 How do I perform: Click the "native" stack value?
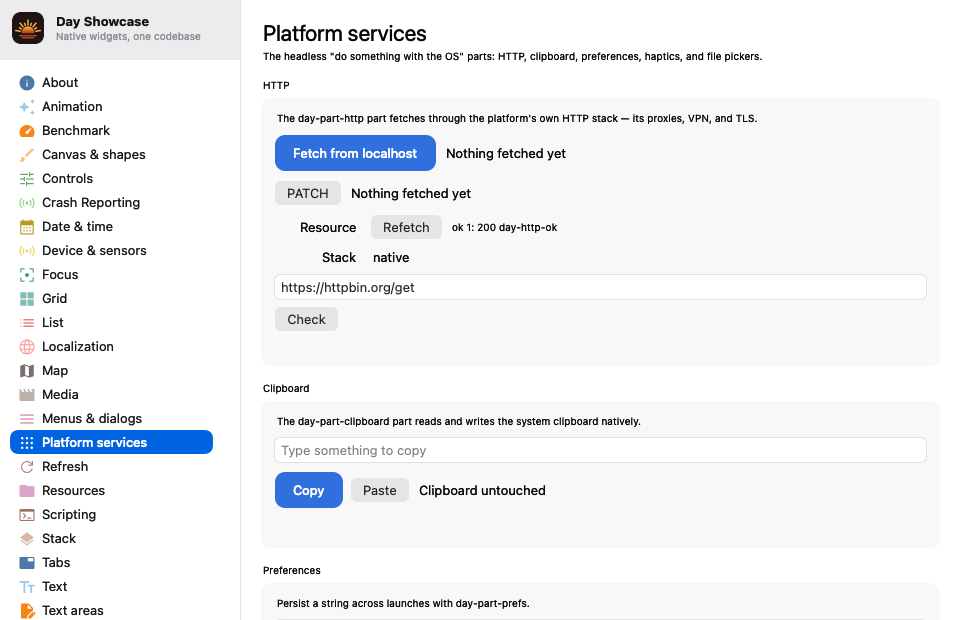click(x=391, y=258)
